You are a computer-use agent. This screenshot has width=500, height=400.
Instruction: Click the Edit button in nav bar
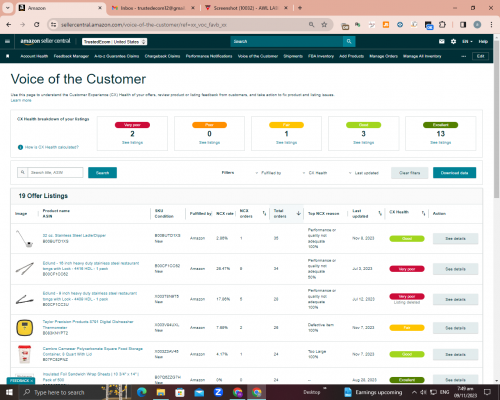(x=480, y=56)
